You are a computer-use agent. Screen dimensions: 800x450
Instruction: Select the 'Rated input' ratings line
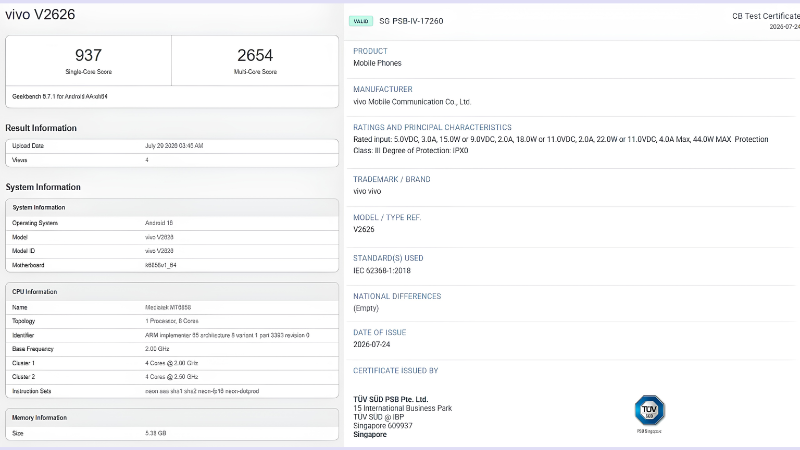(561, 139)
